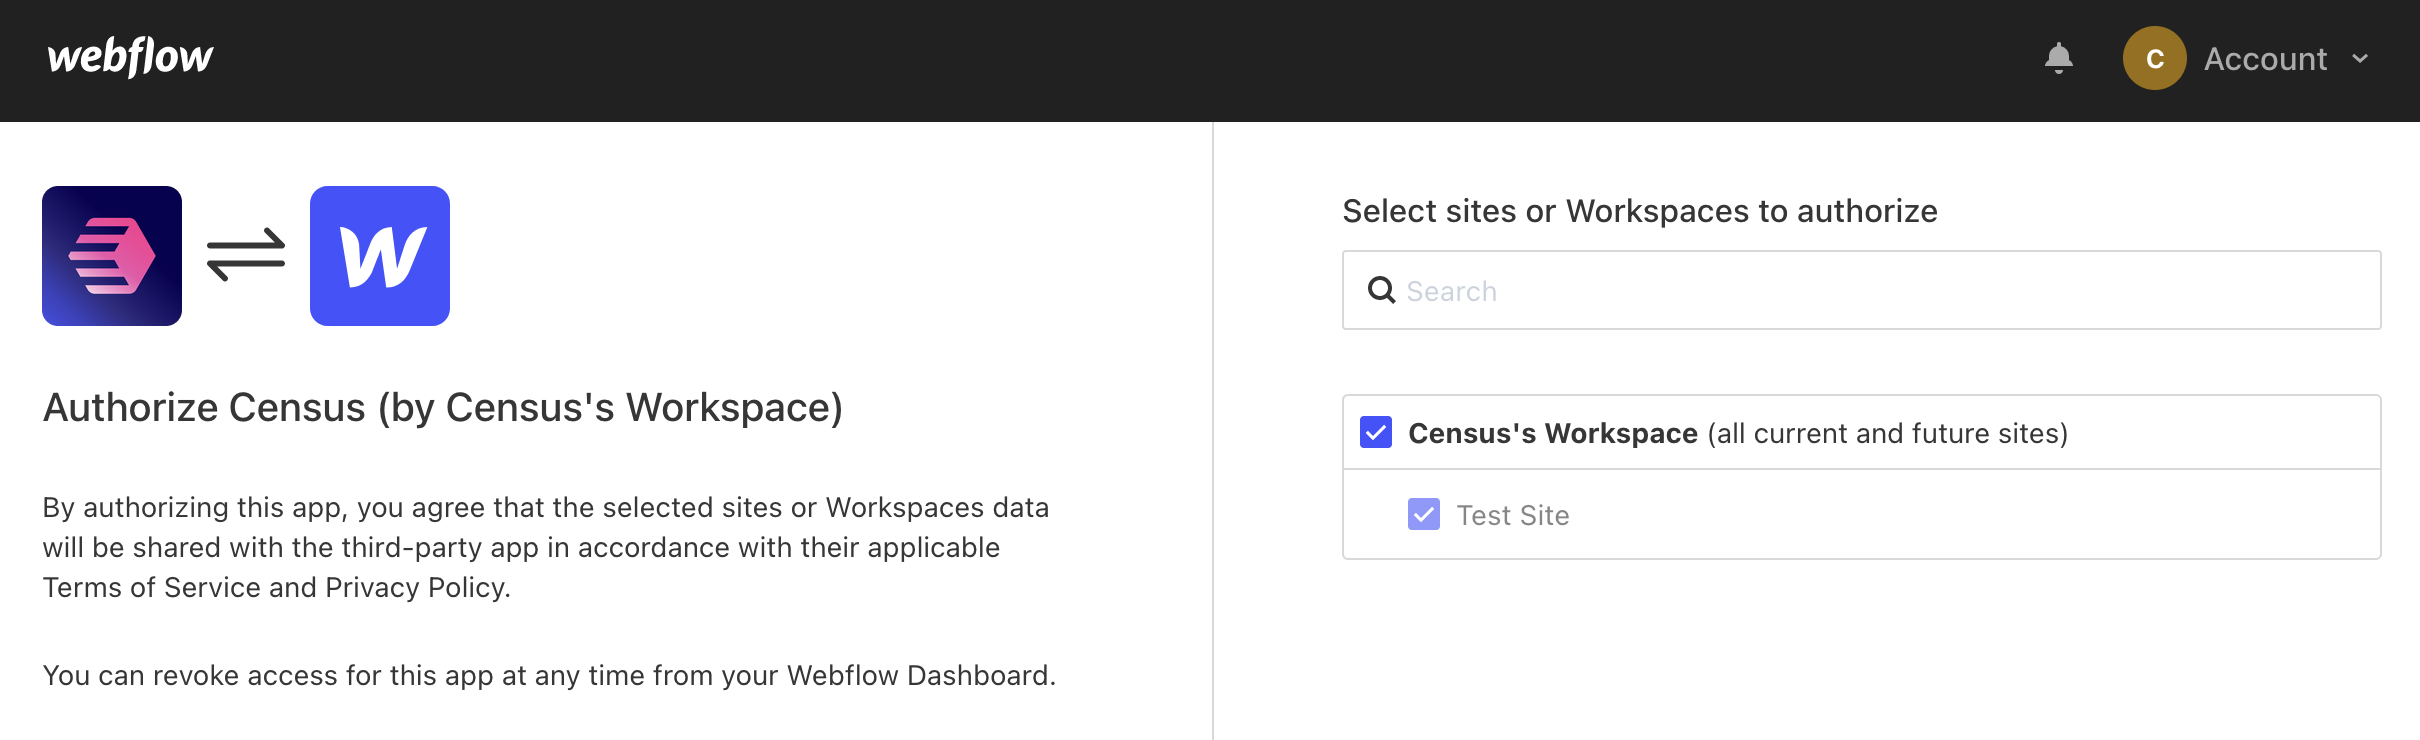Click the magnifying glass search icon

click(x=1381, y=290)
